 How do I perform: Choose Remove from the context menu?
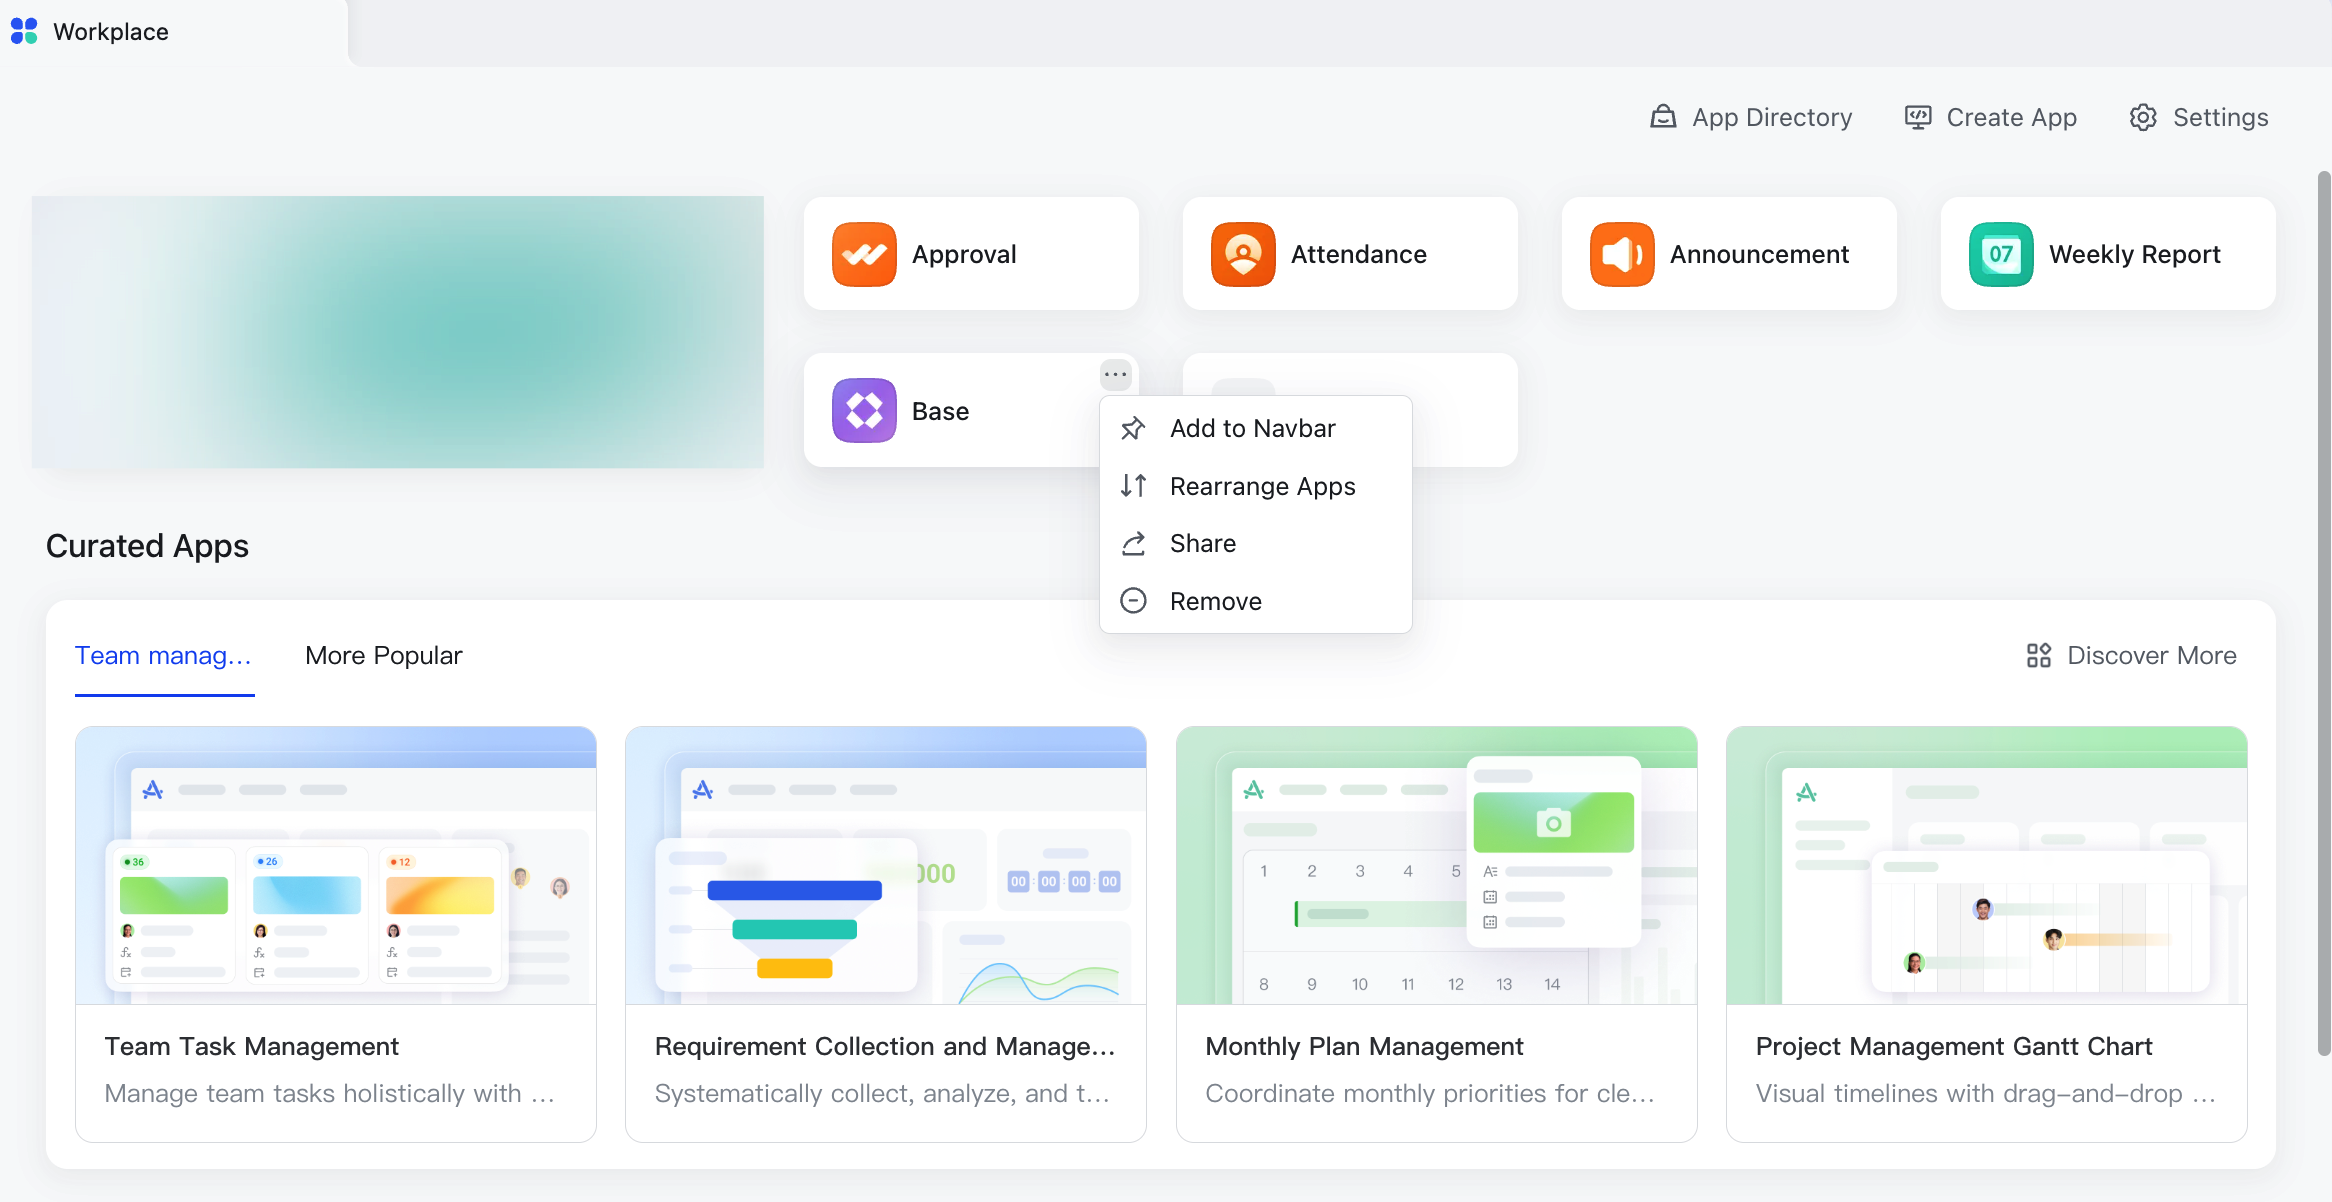1256,601
